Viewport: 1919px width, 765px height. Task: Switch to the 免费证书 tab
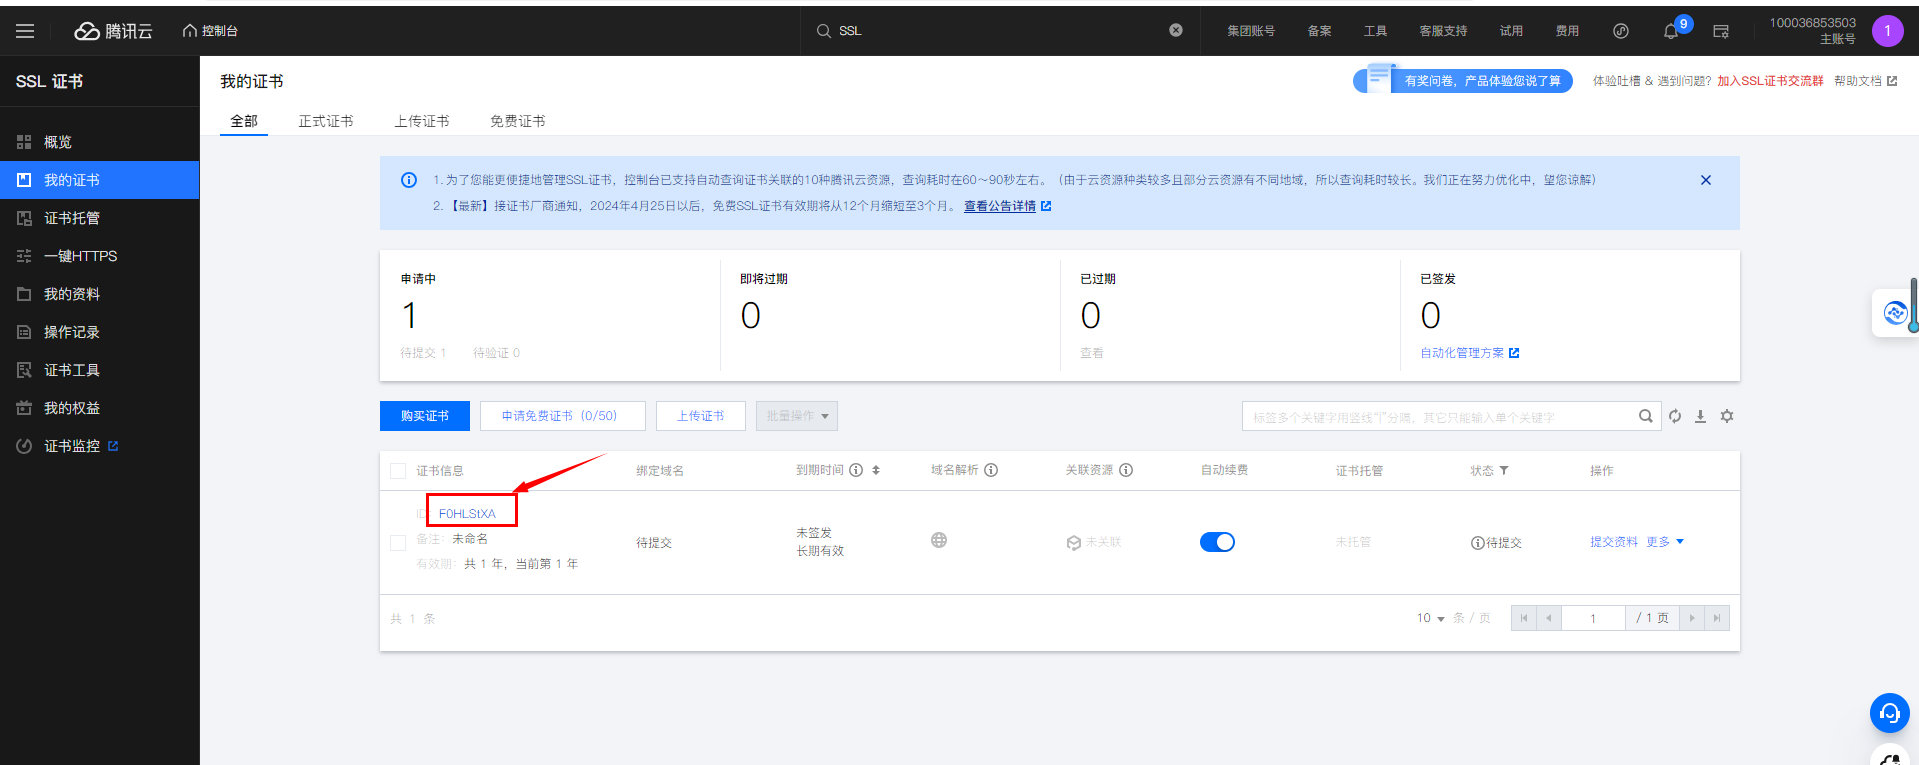click(x=517, y=121)
